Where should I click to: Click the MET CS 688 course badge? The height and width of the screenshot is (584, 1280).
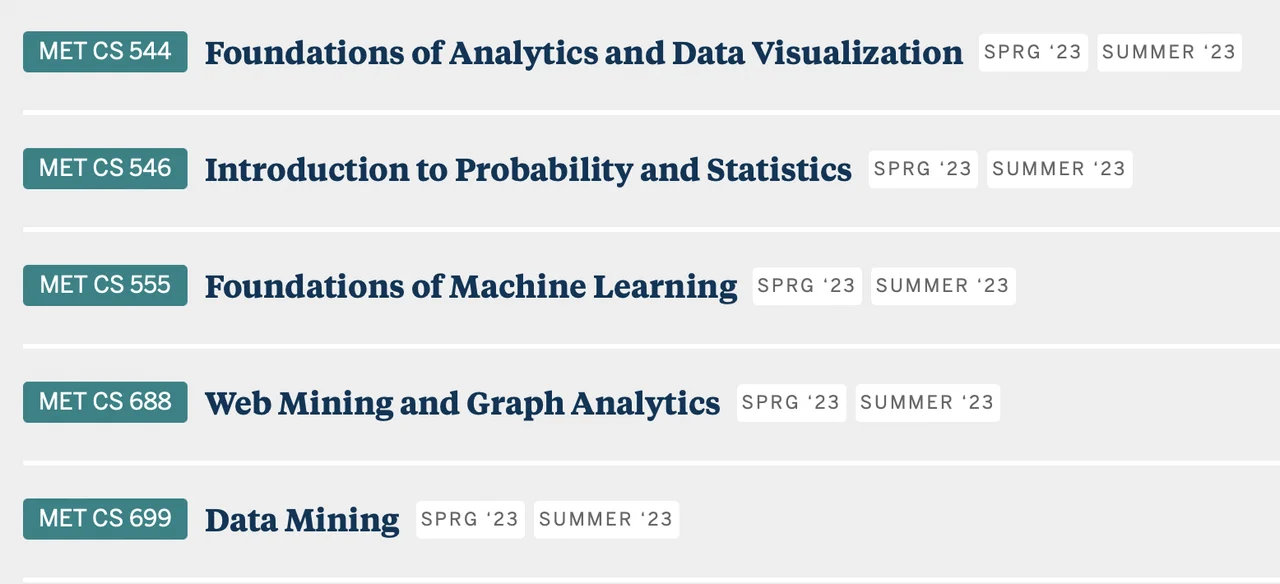(105, 402)
